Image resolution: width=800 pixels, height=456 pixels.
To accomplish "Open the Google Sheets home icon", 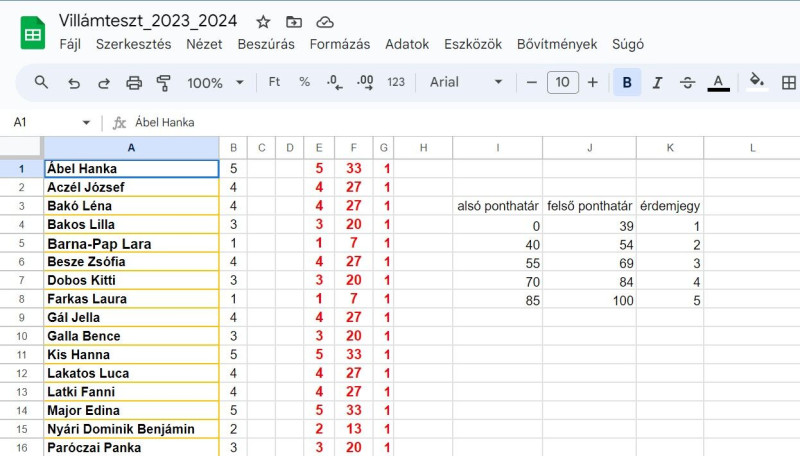I will click(x=33, y=33).
